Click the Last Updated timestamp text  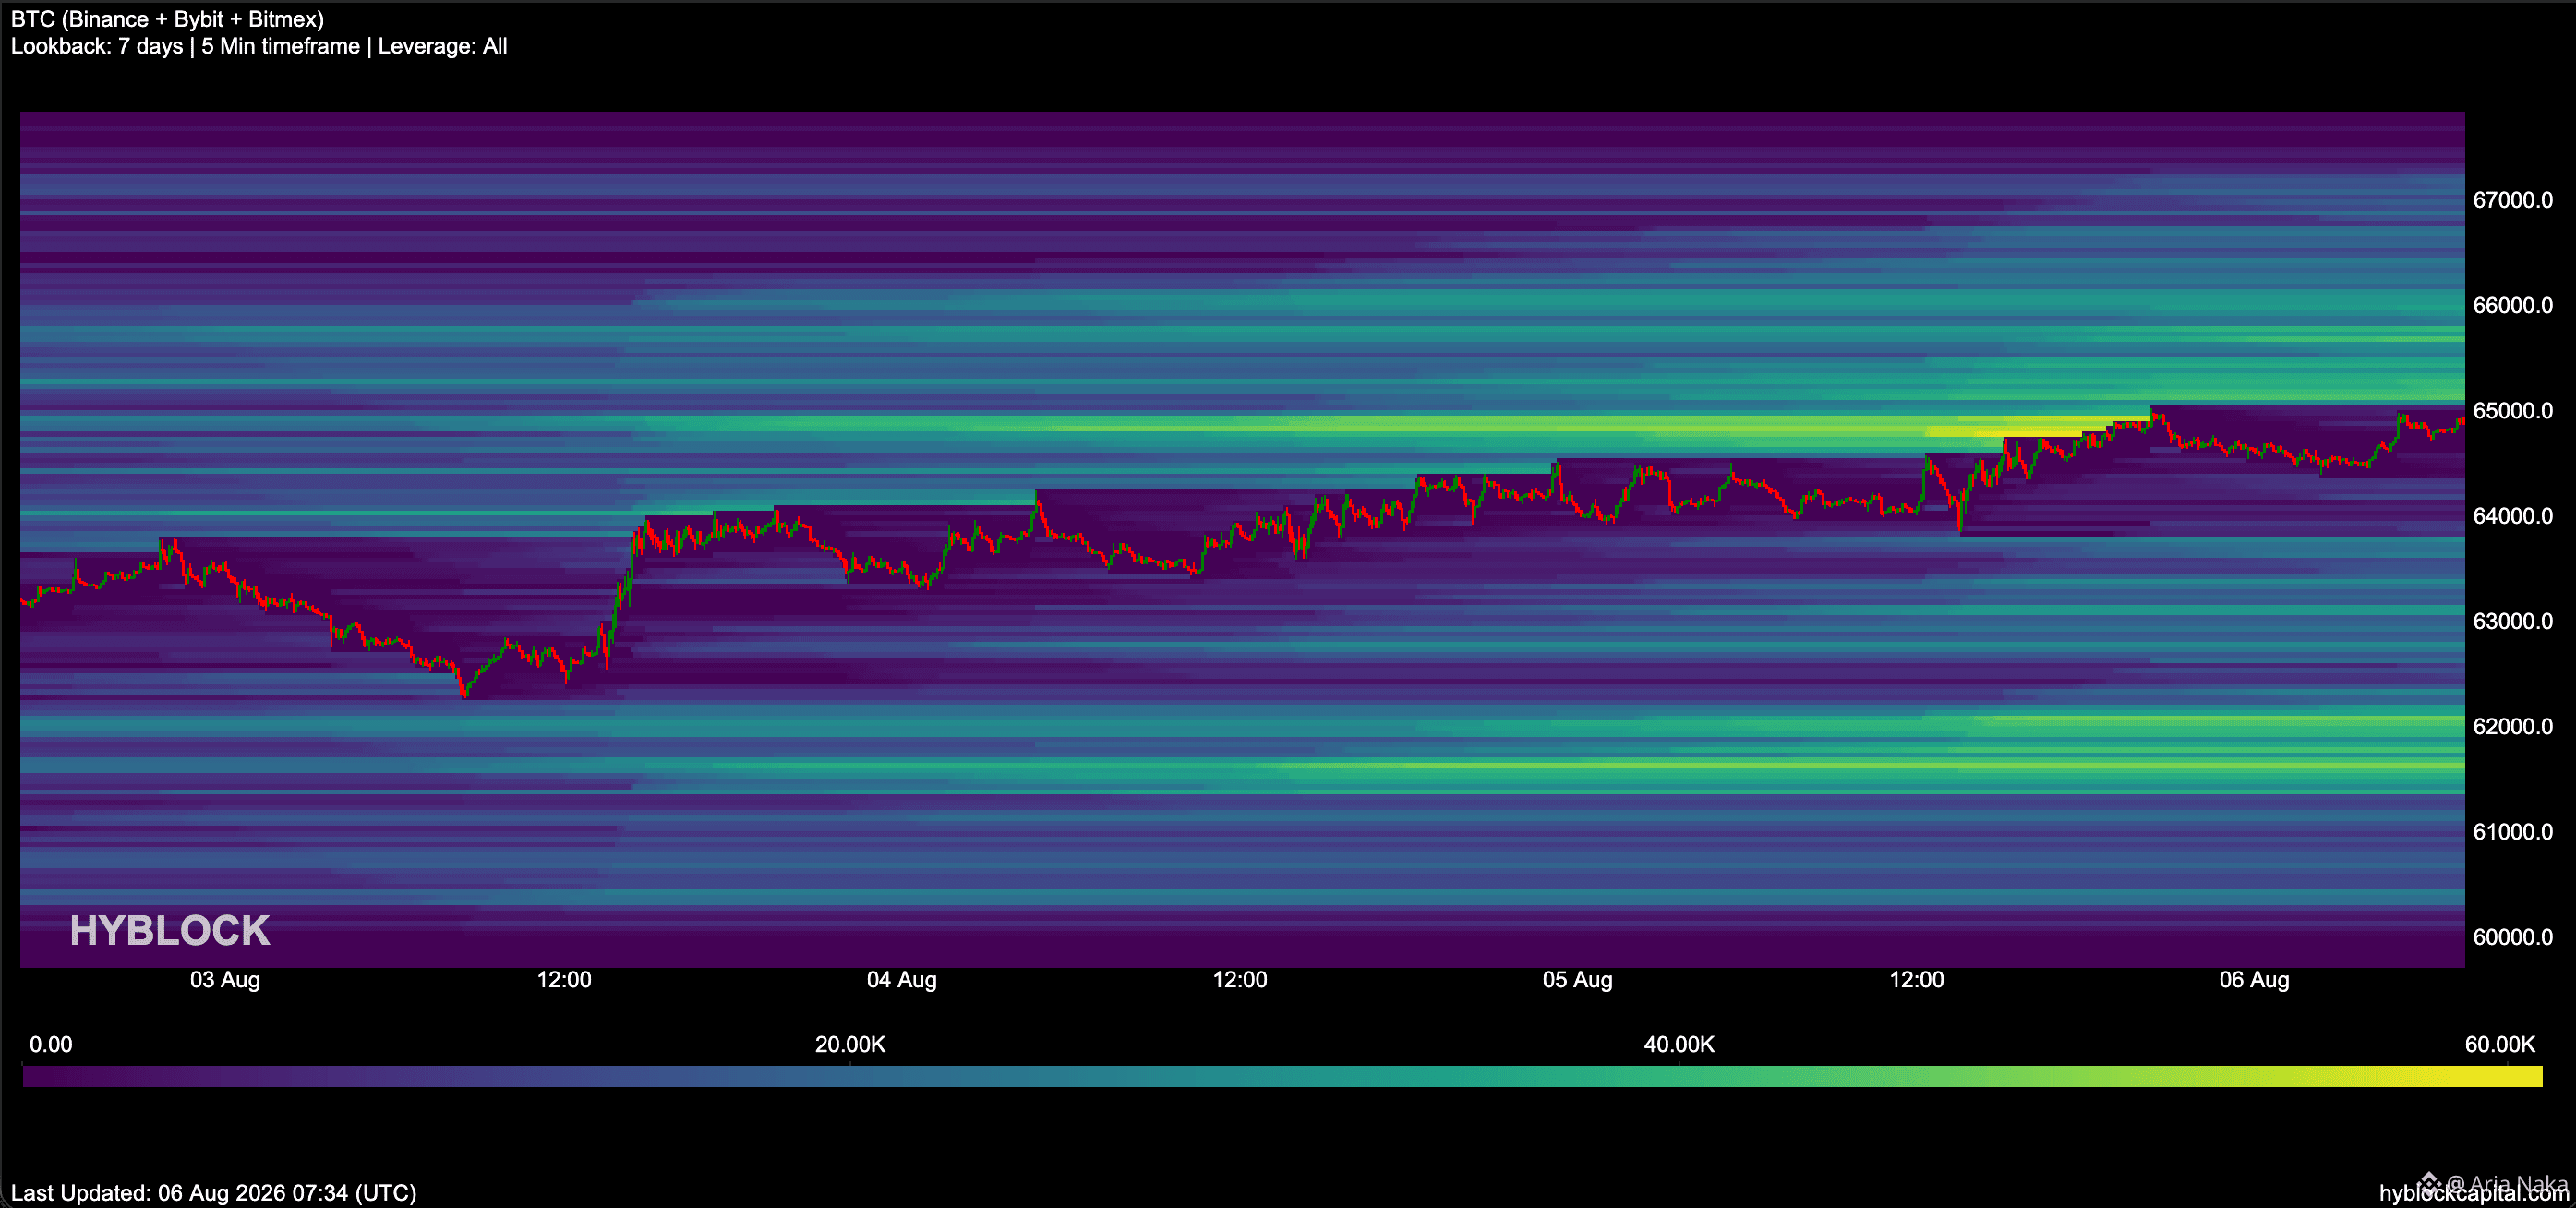[x=213, y=1193]
